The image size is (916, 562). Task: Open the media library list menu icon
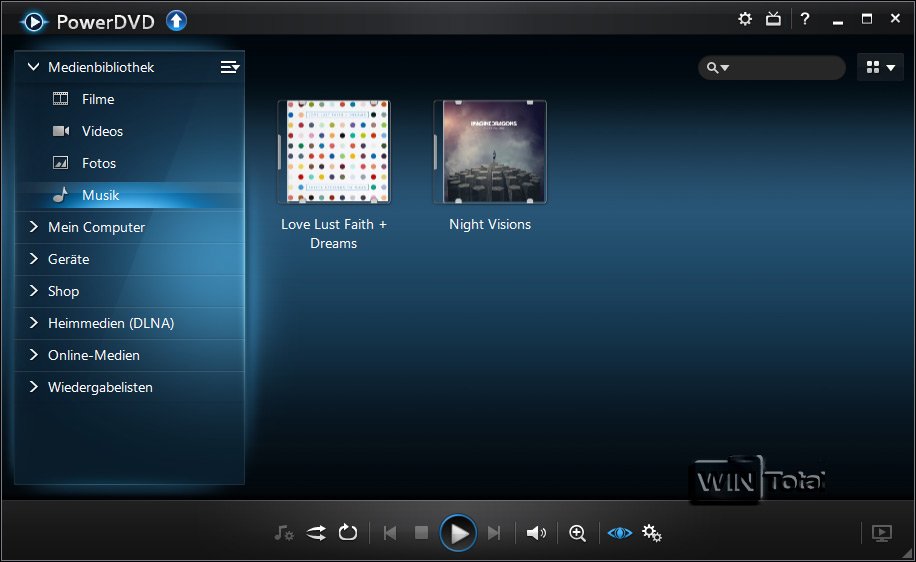coord(230,67)
